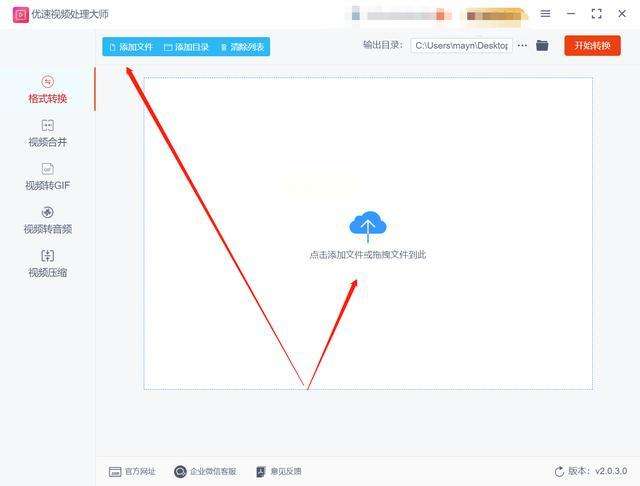Open the 视频转GIF tool icon

pos(48,169)
